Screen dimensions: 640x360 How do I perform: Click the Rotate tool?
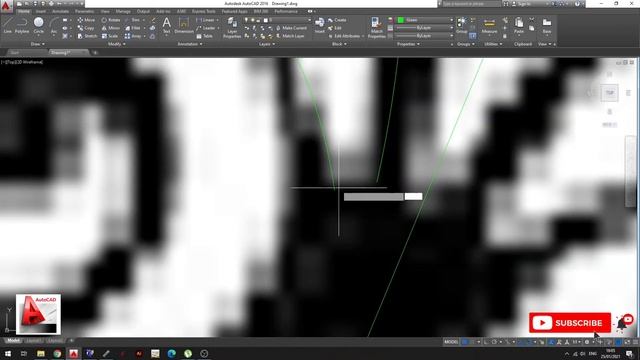point(111,20)
